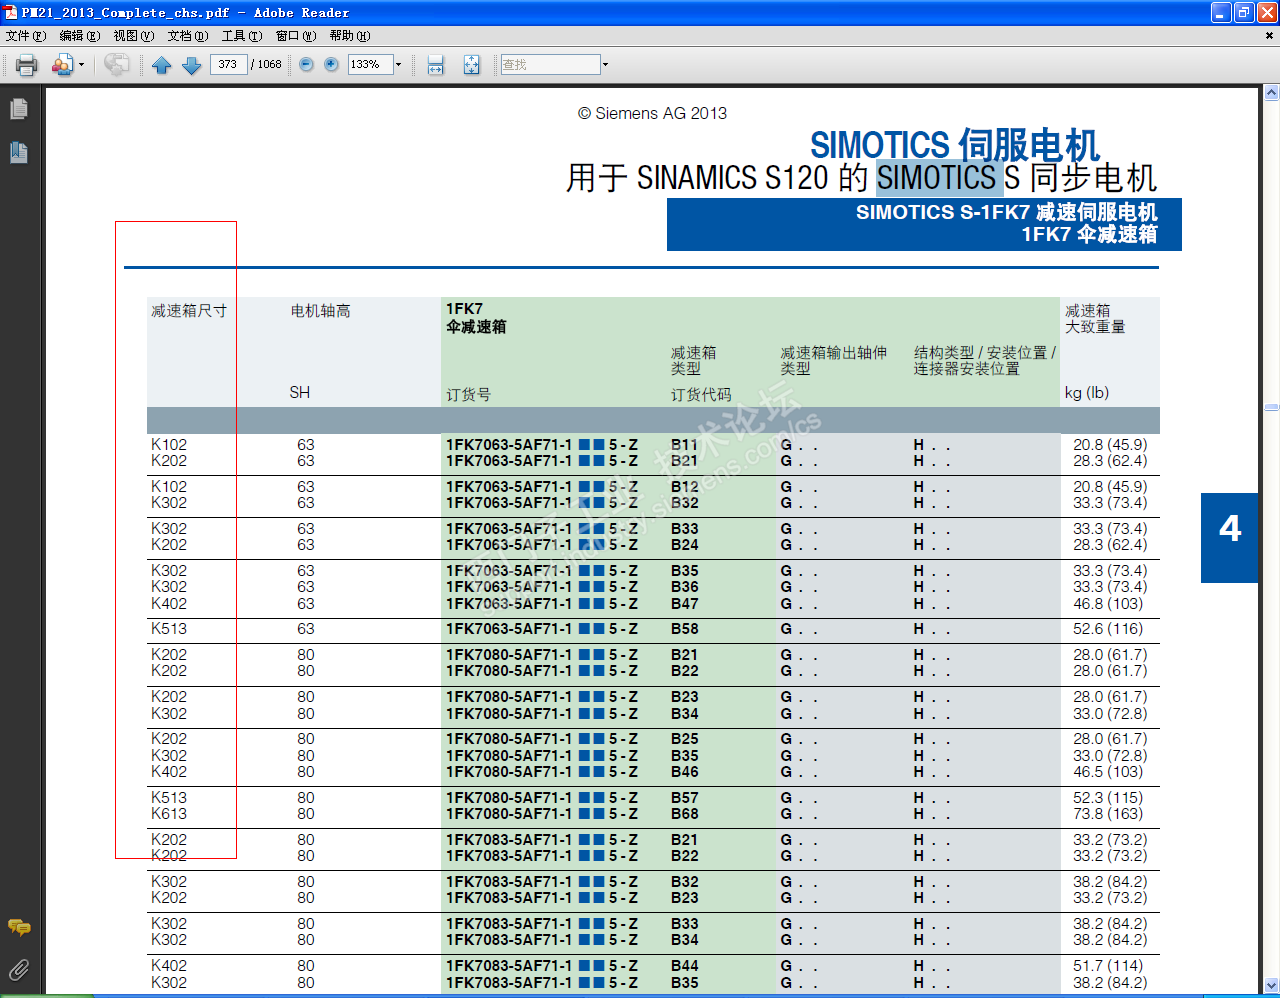Click the collaborate people-and-document toolbar icon
The height and width of the screenshot is (998, 1280).
(x=62, y=65)
